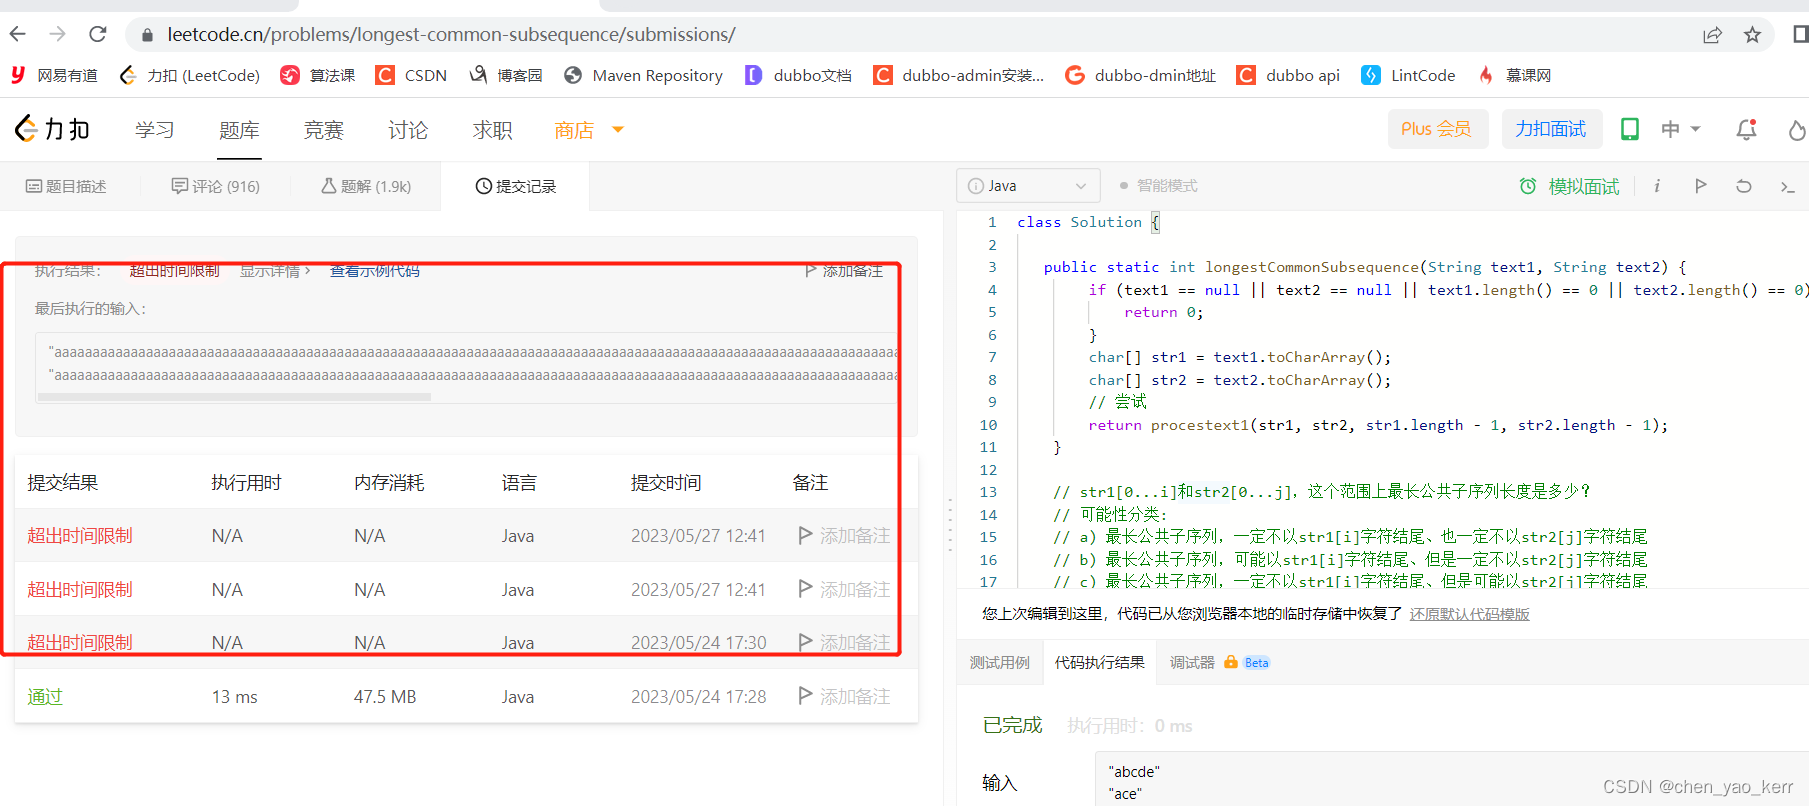Open the 超出时间限制 submission from 2023/05/24 17:30

(80, 642)
